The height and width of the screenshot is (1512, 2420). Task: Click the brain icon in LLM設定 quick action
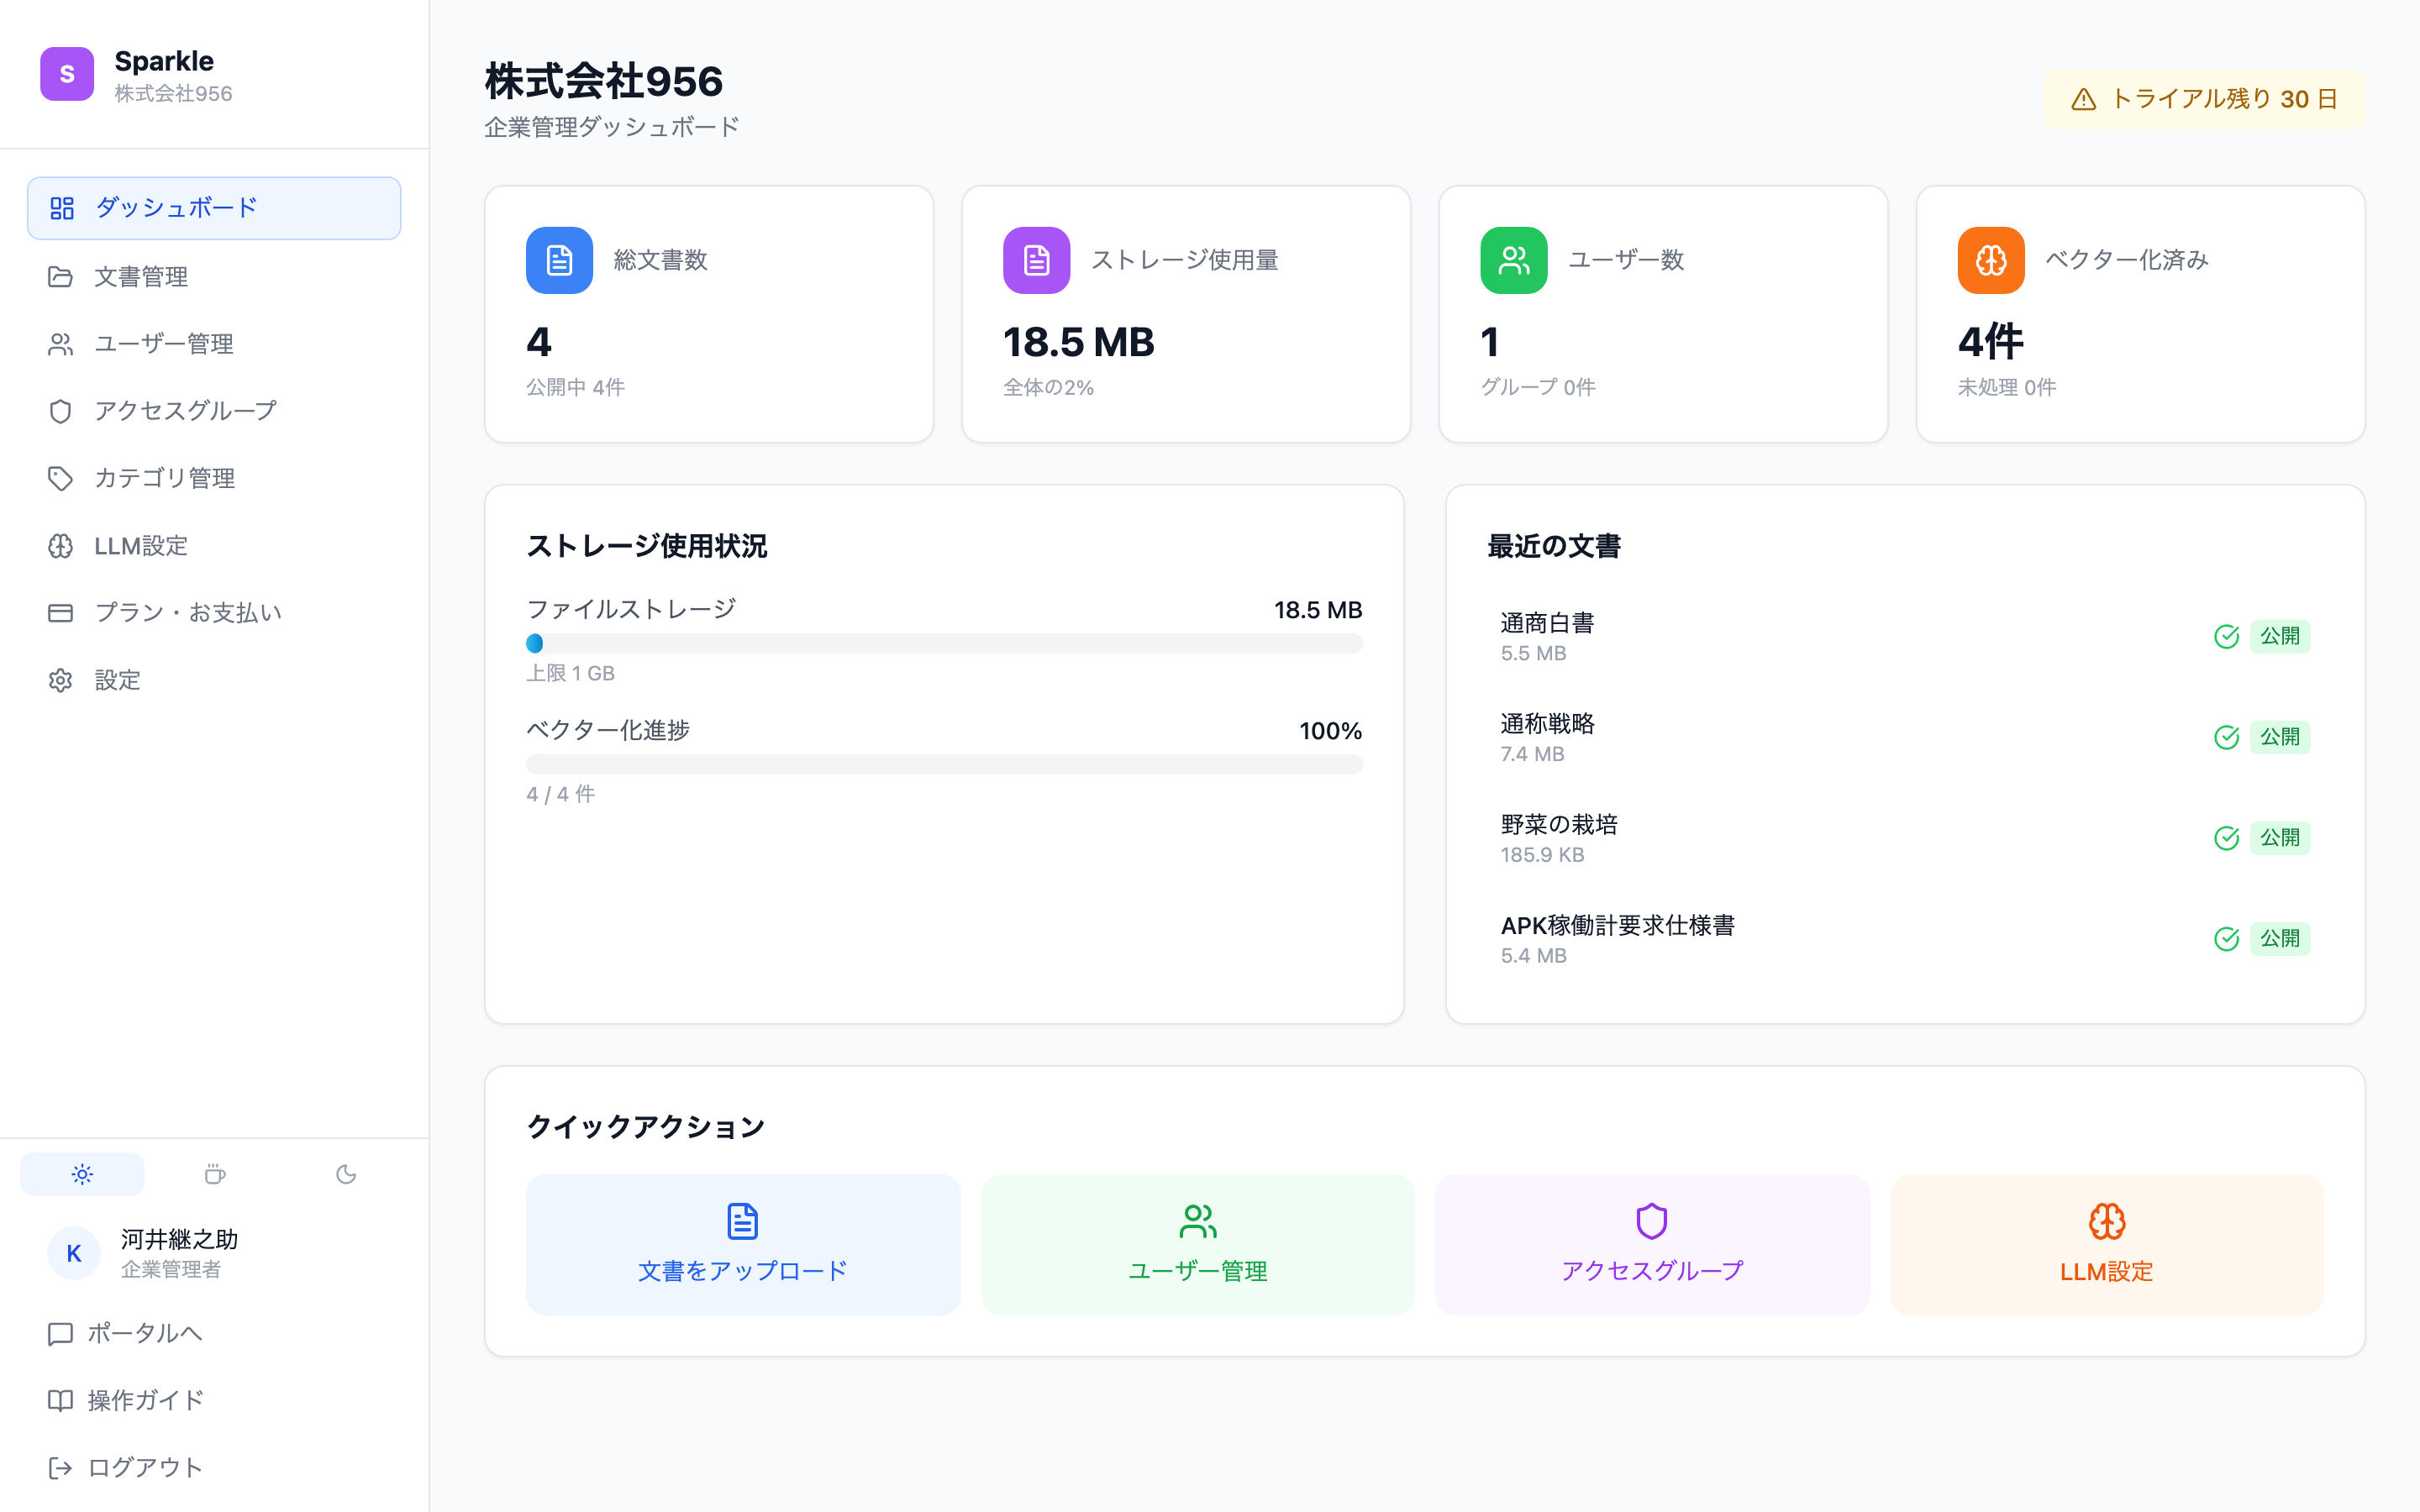point(2106,1221)
